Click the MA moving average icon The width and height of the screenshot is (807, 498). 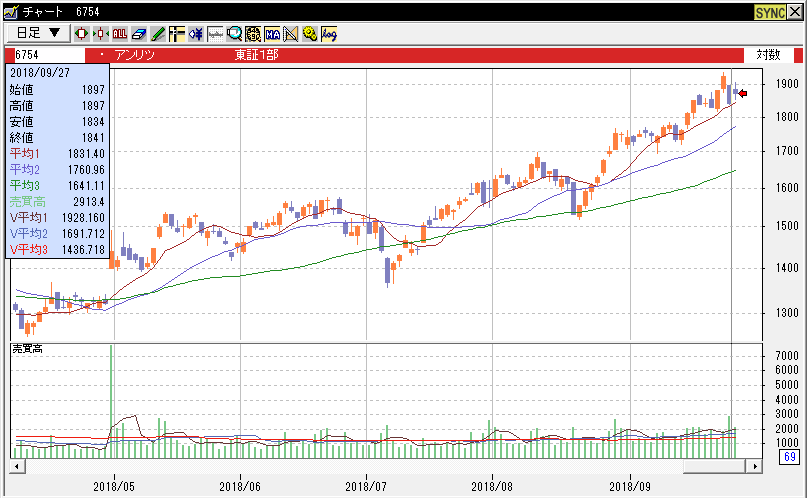[273, 33]
